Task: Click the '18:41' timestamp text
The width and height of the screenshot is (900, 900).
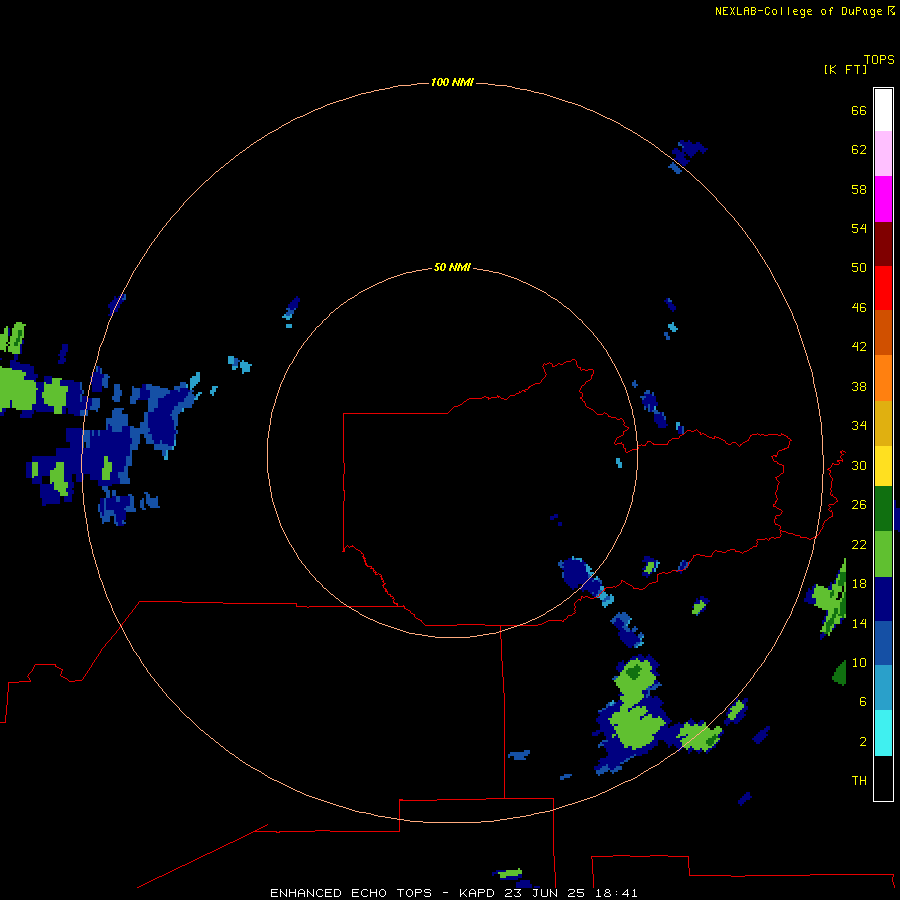Action: 616,893
